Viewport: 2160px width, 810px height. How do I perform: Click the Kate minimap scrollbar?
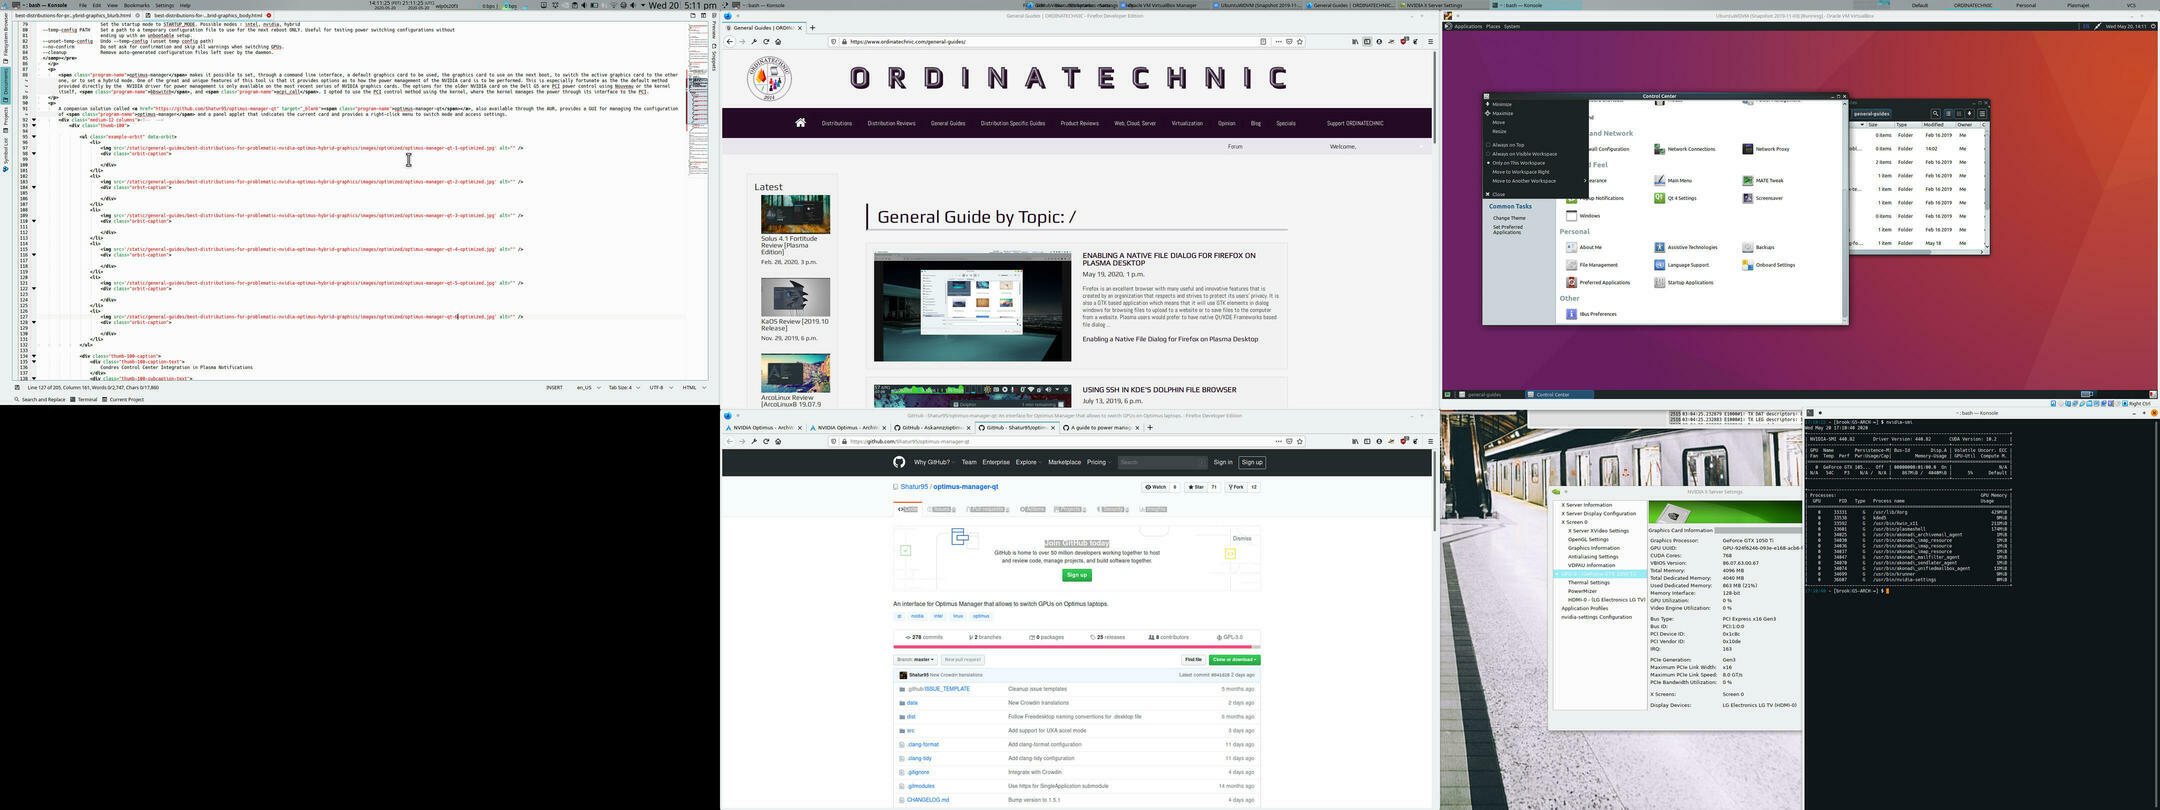(698, 200)
